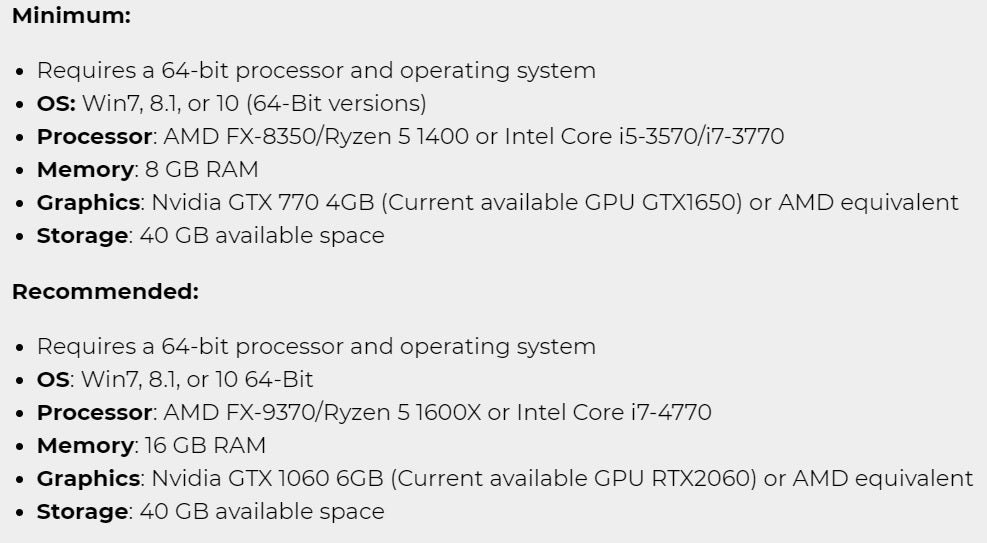Click the text 'Nvidia GTX 1060 6GB'

point(268,479)
